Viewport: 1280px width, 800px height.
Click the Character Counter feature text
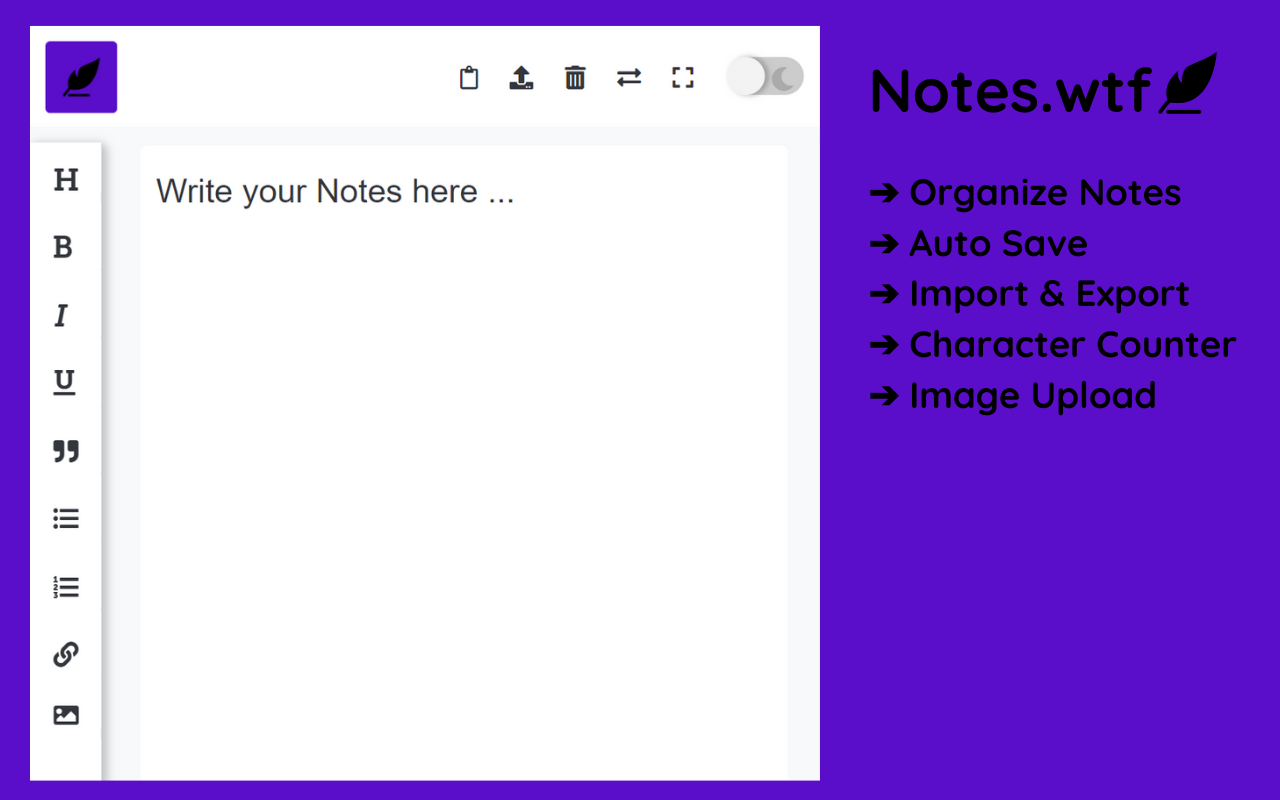tap(1073, 344)
